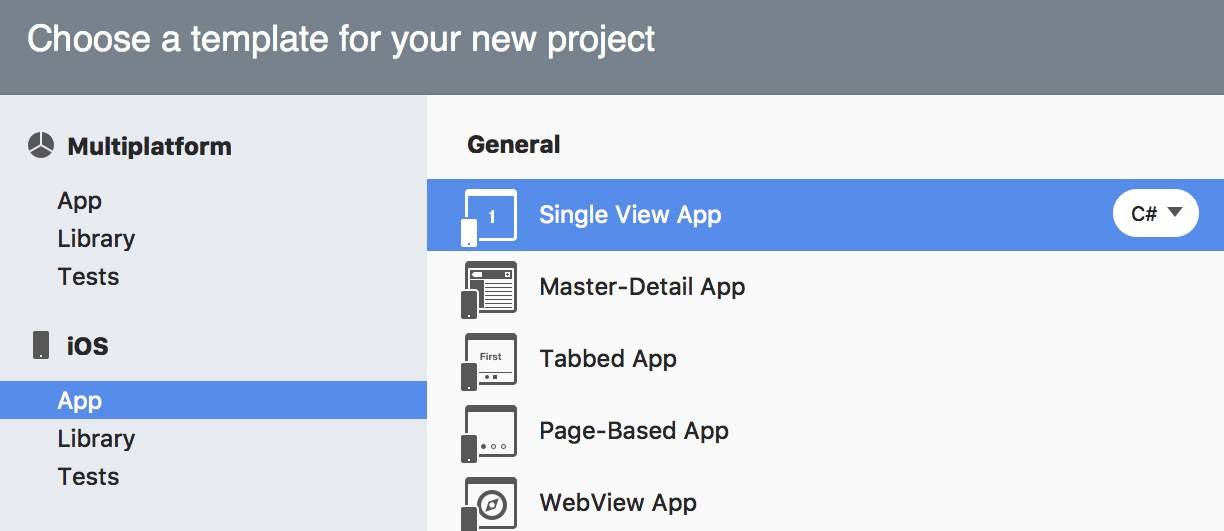Click the Master-Detail App template icon

point(490,288)
